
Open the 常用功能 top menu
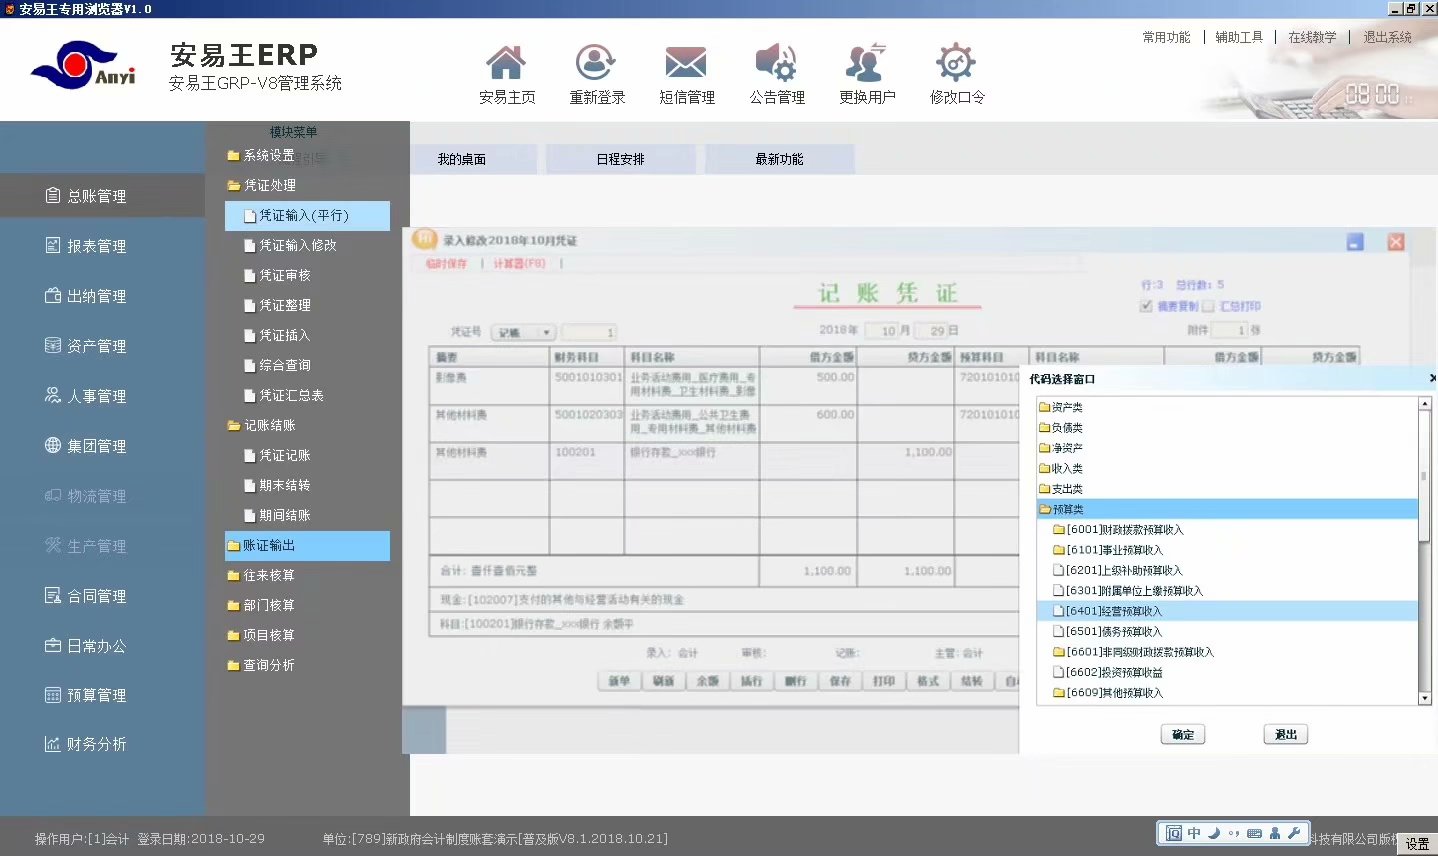coord(1166,37)
